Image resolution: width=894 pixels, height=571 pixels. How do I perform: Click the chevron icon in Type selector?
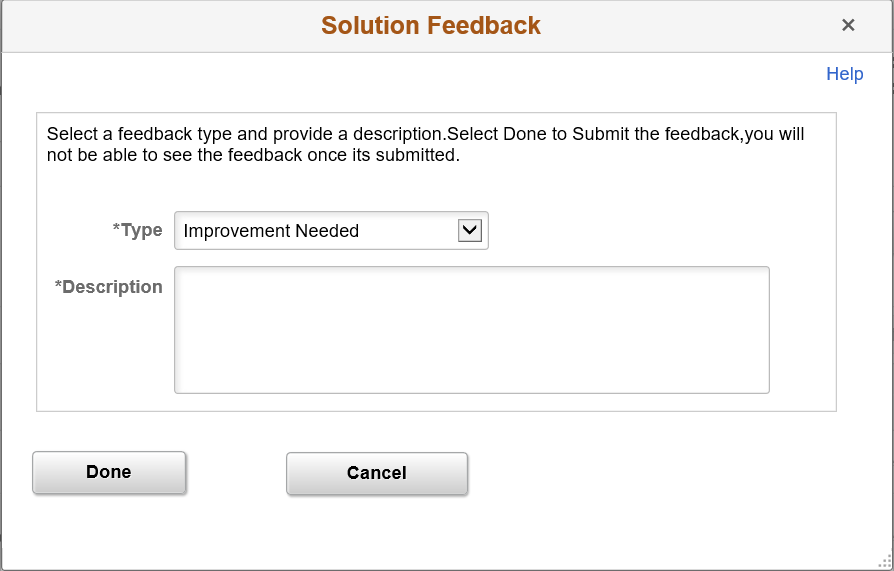coord(470,231)
